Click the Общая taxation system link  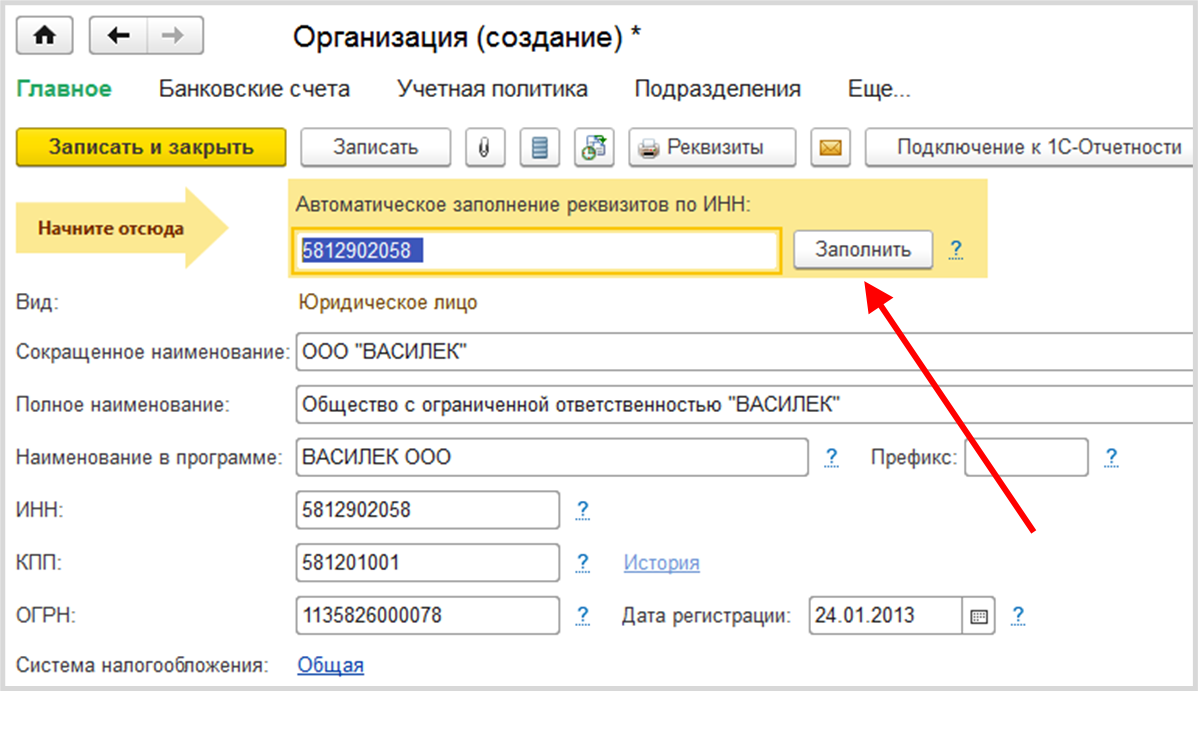point(330,665)
